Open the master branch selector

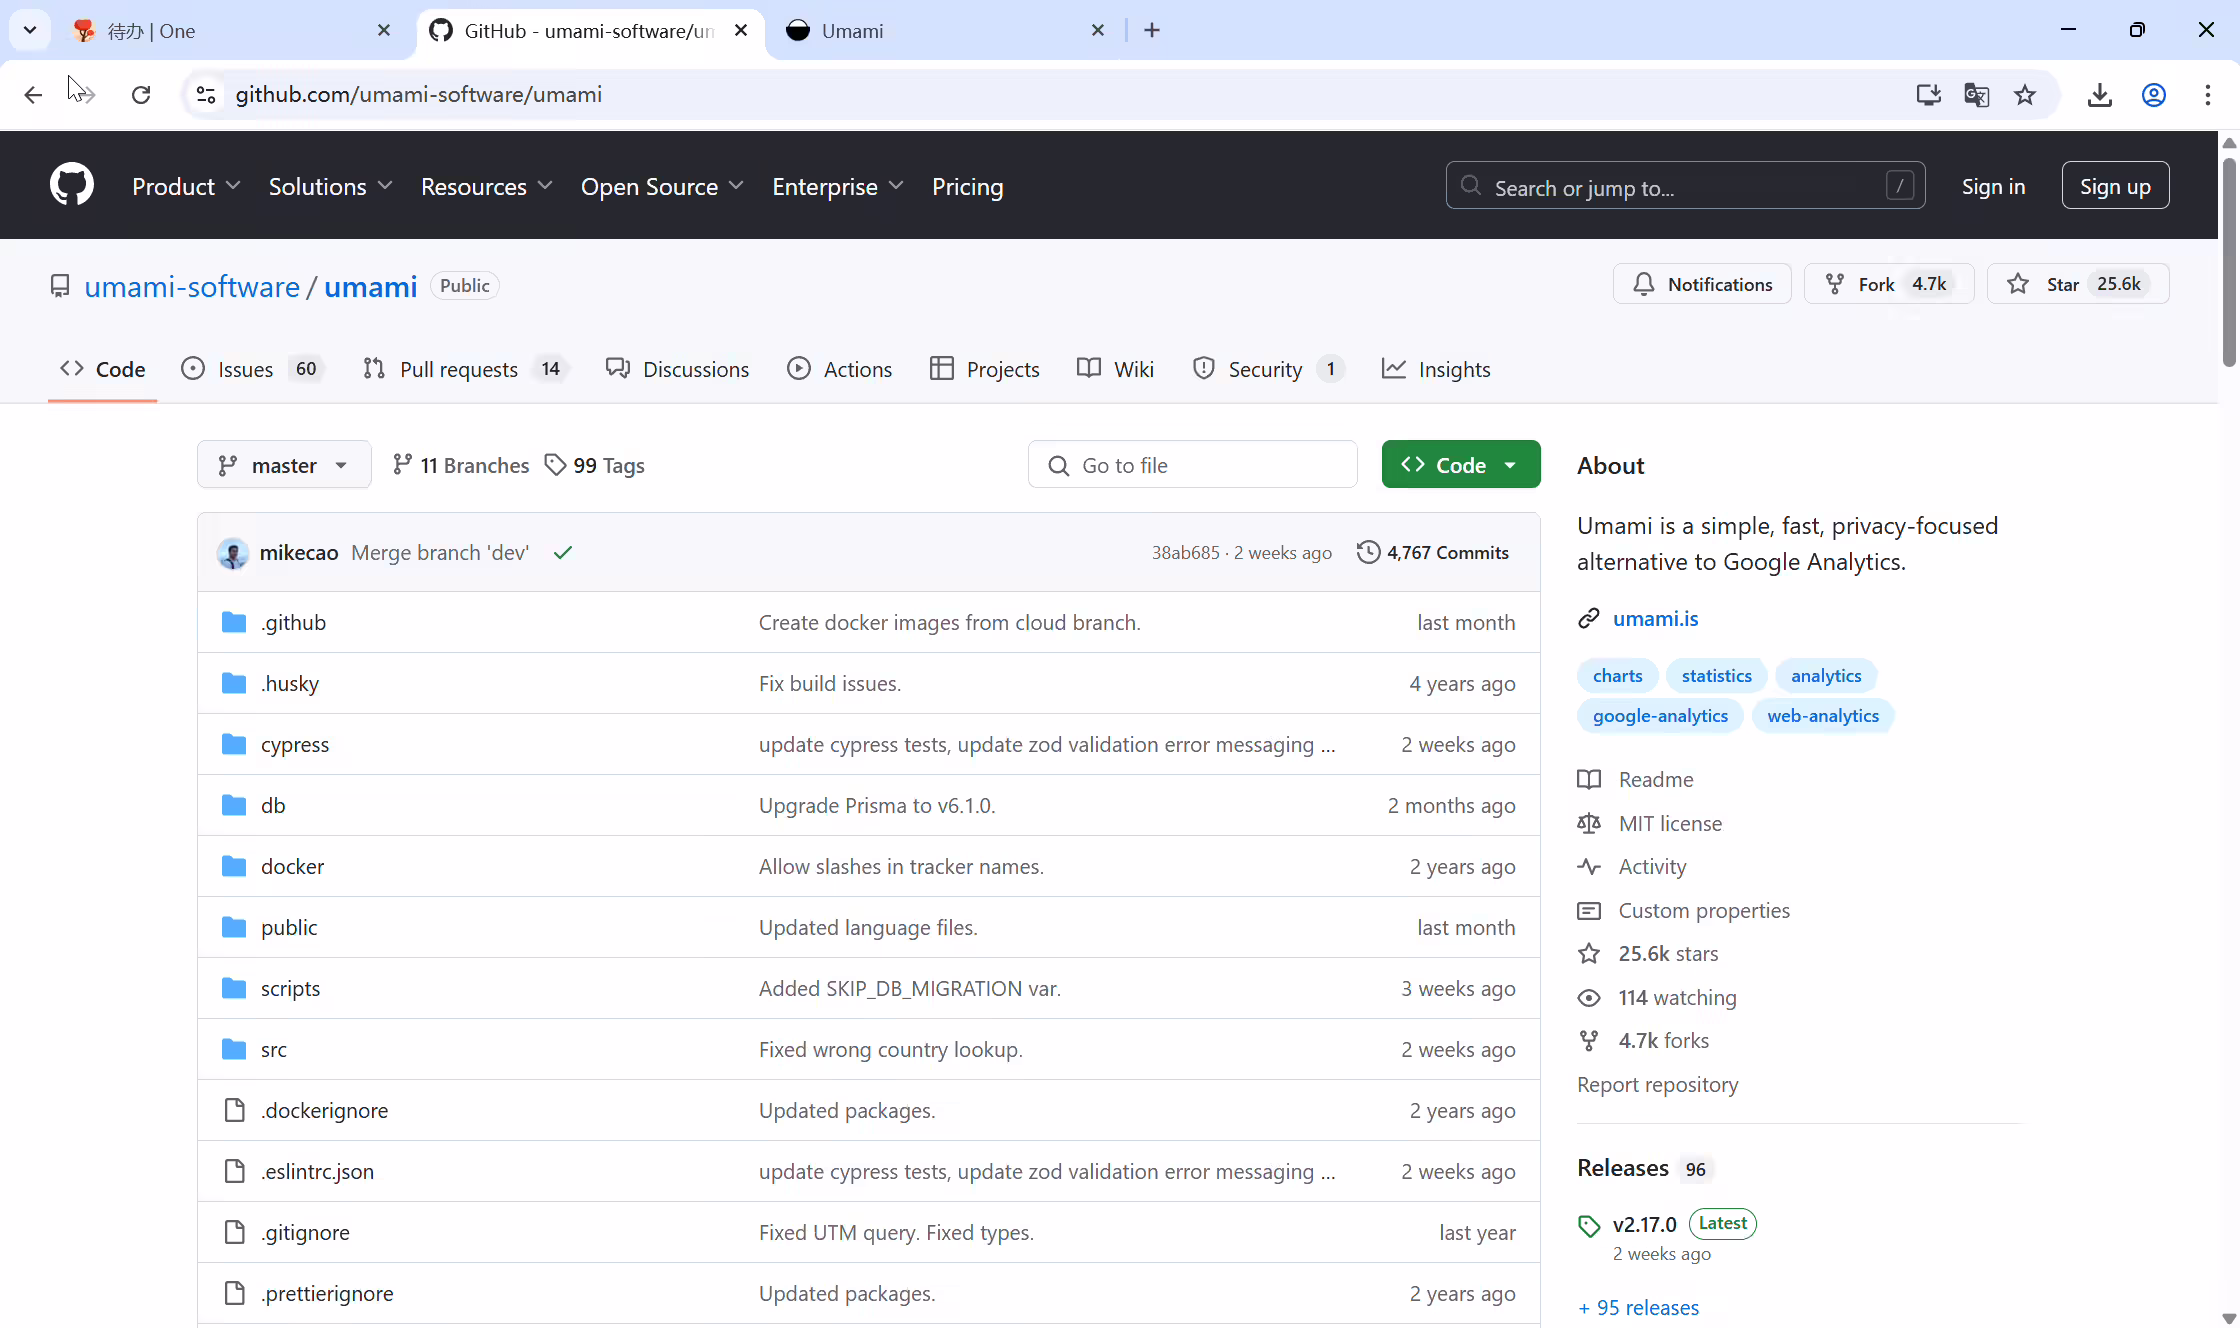(284, 464)
